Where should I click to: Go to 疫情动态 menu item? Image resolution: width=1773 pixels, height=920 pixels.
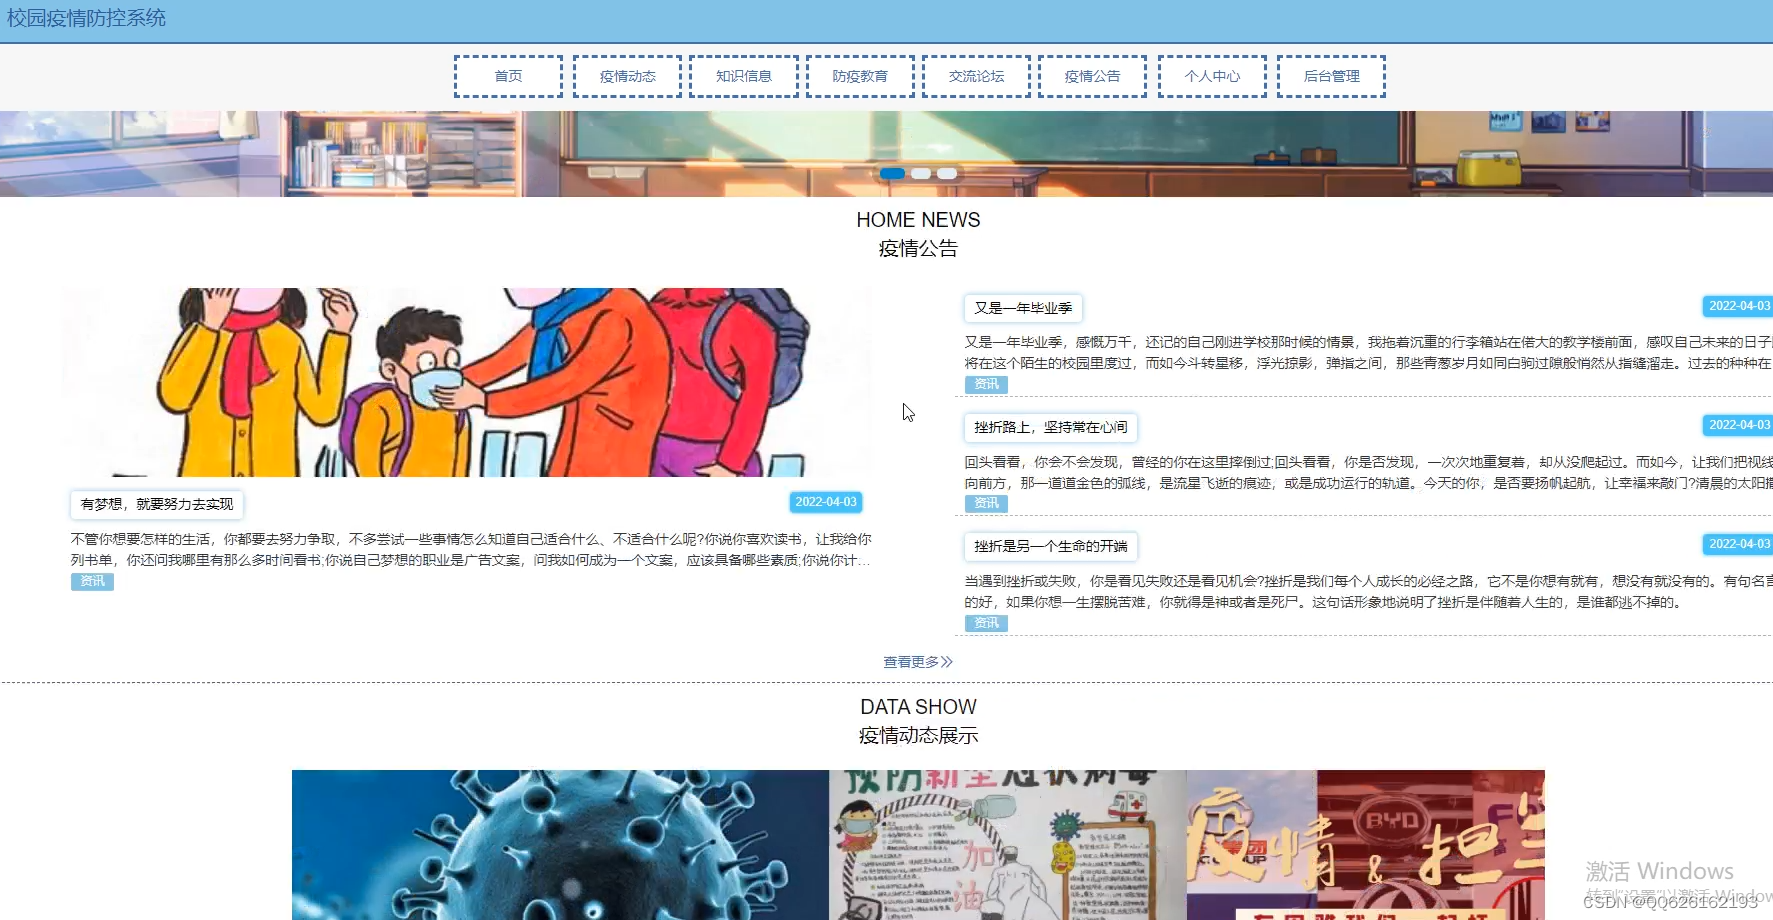pyautogui.click(x=627, y=76)
